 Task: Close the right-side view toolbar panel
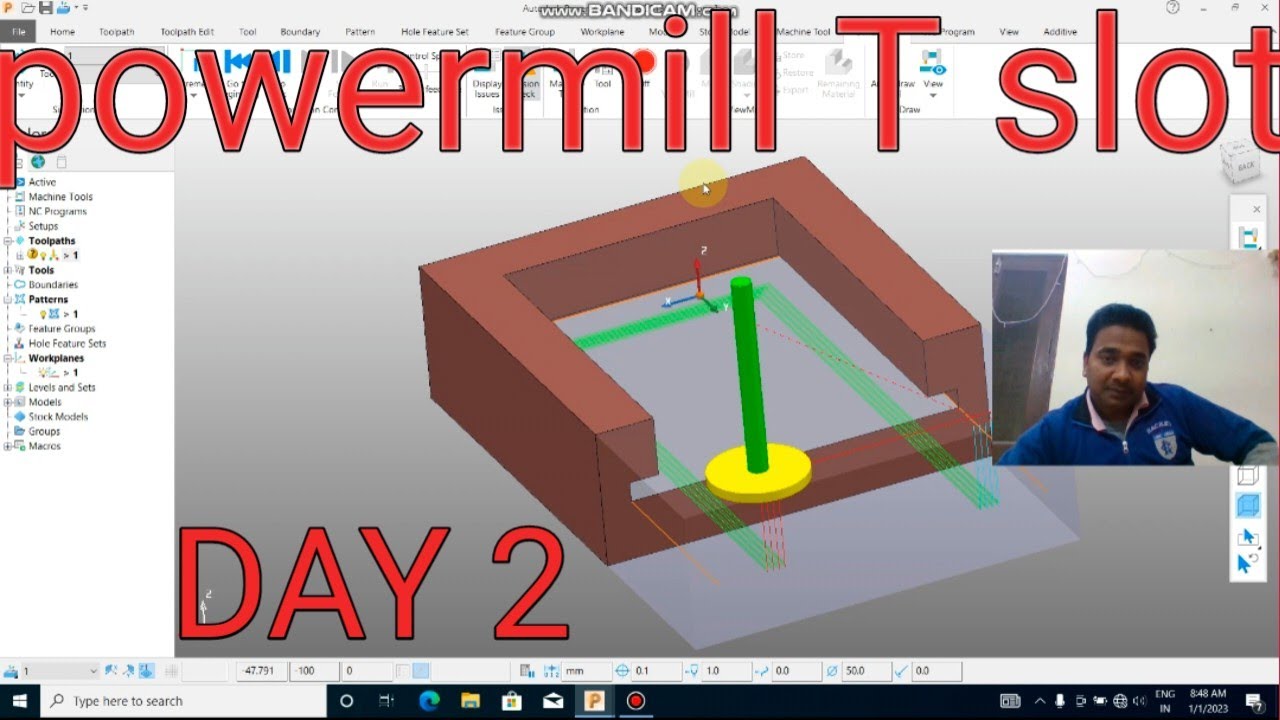(1257, 209)
